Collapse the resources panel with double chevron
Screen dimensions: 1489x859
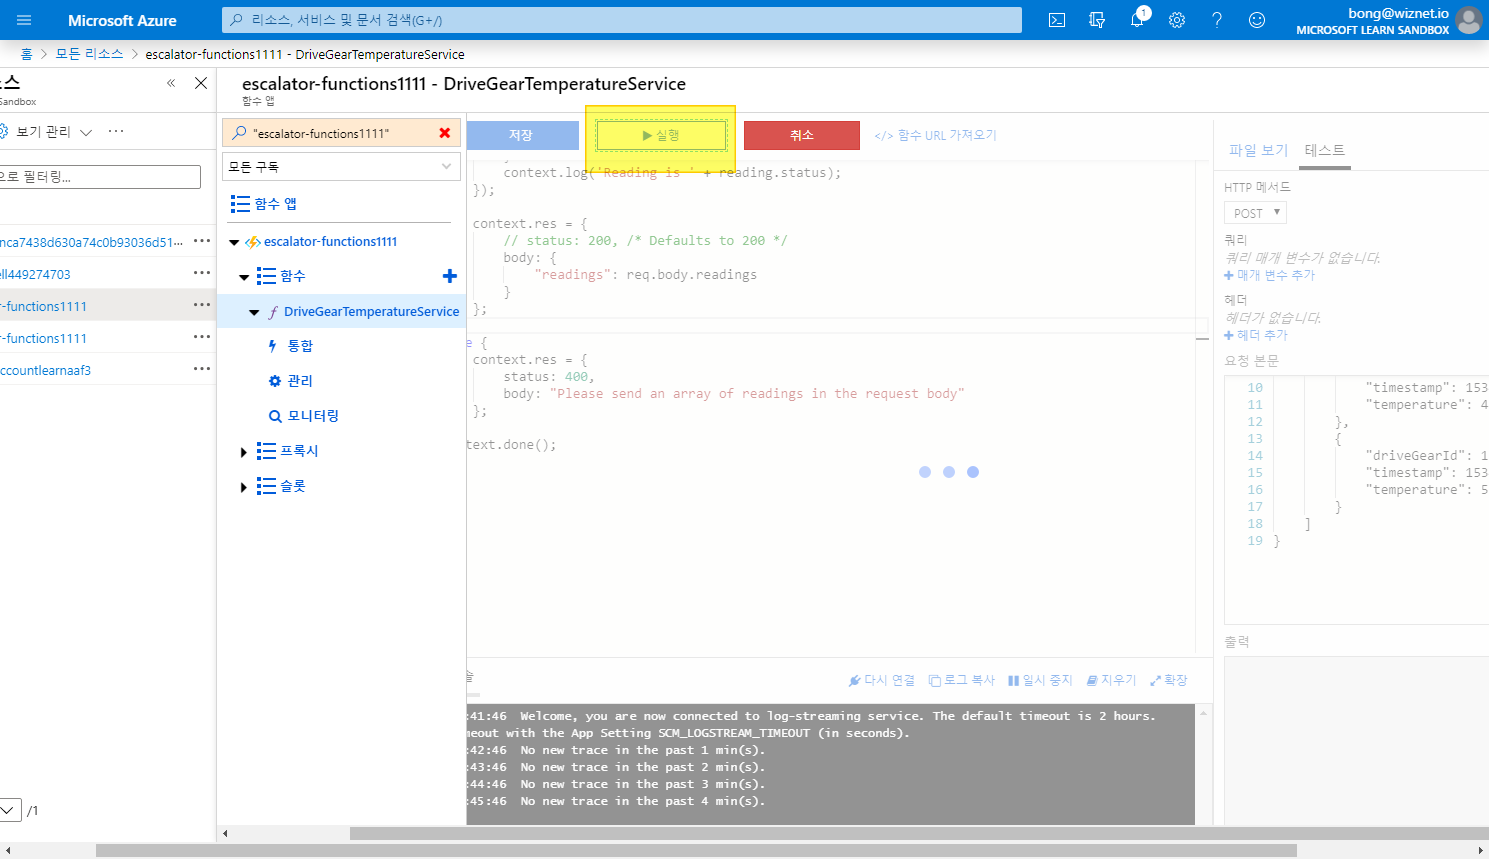171,83
